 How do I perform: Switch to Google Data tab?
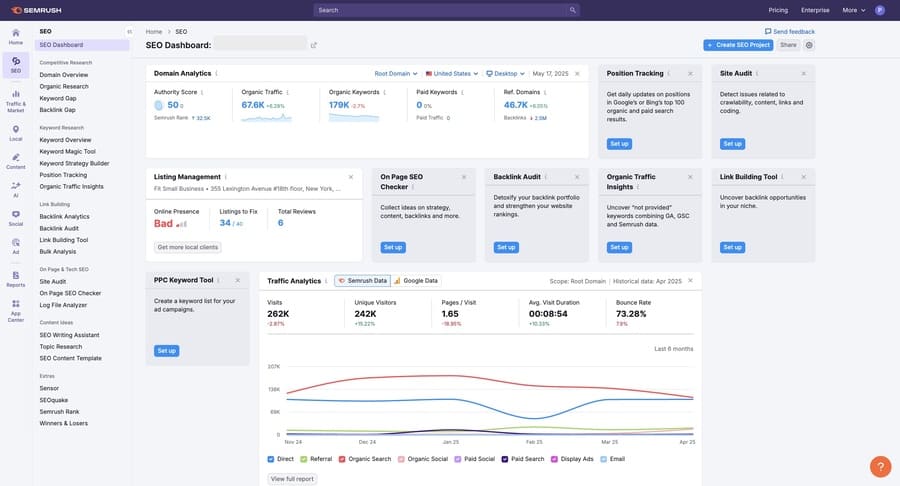(416, 281)
